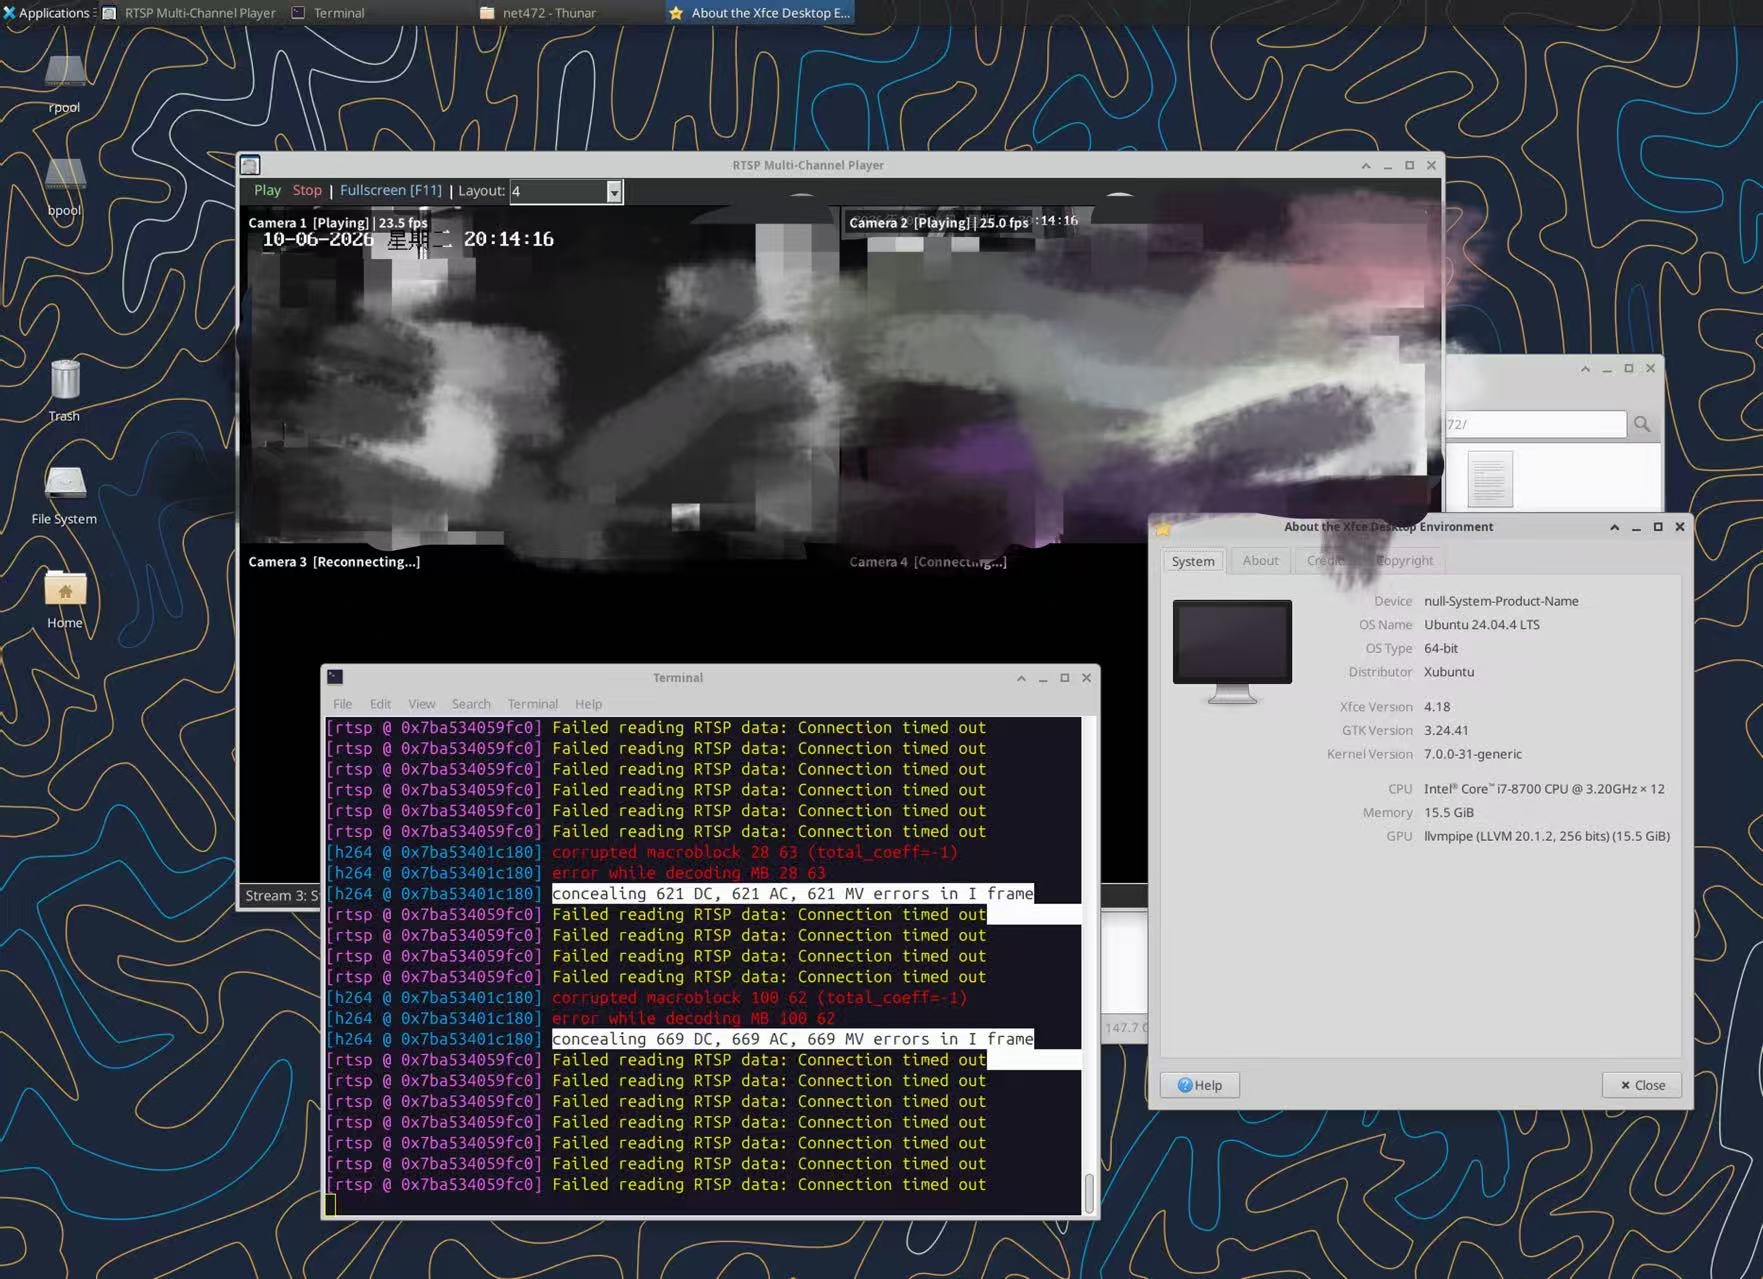Click the RTSP player window menu icon
The width and height of the screenshot is (1763, 1279).
pos(250,165)
